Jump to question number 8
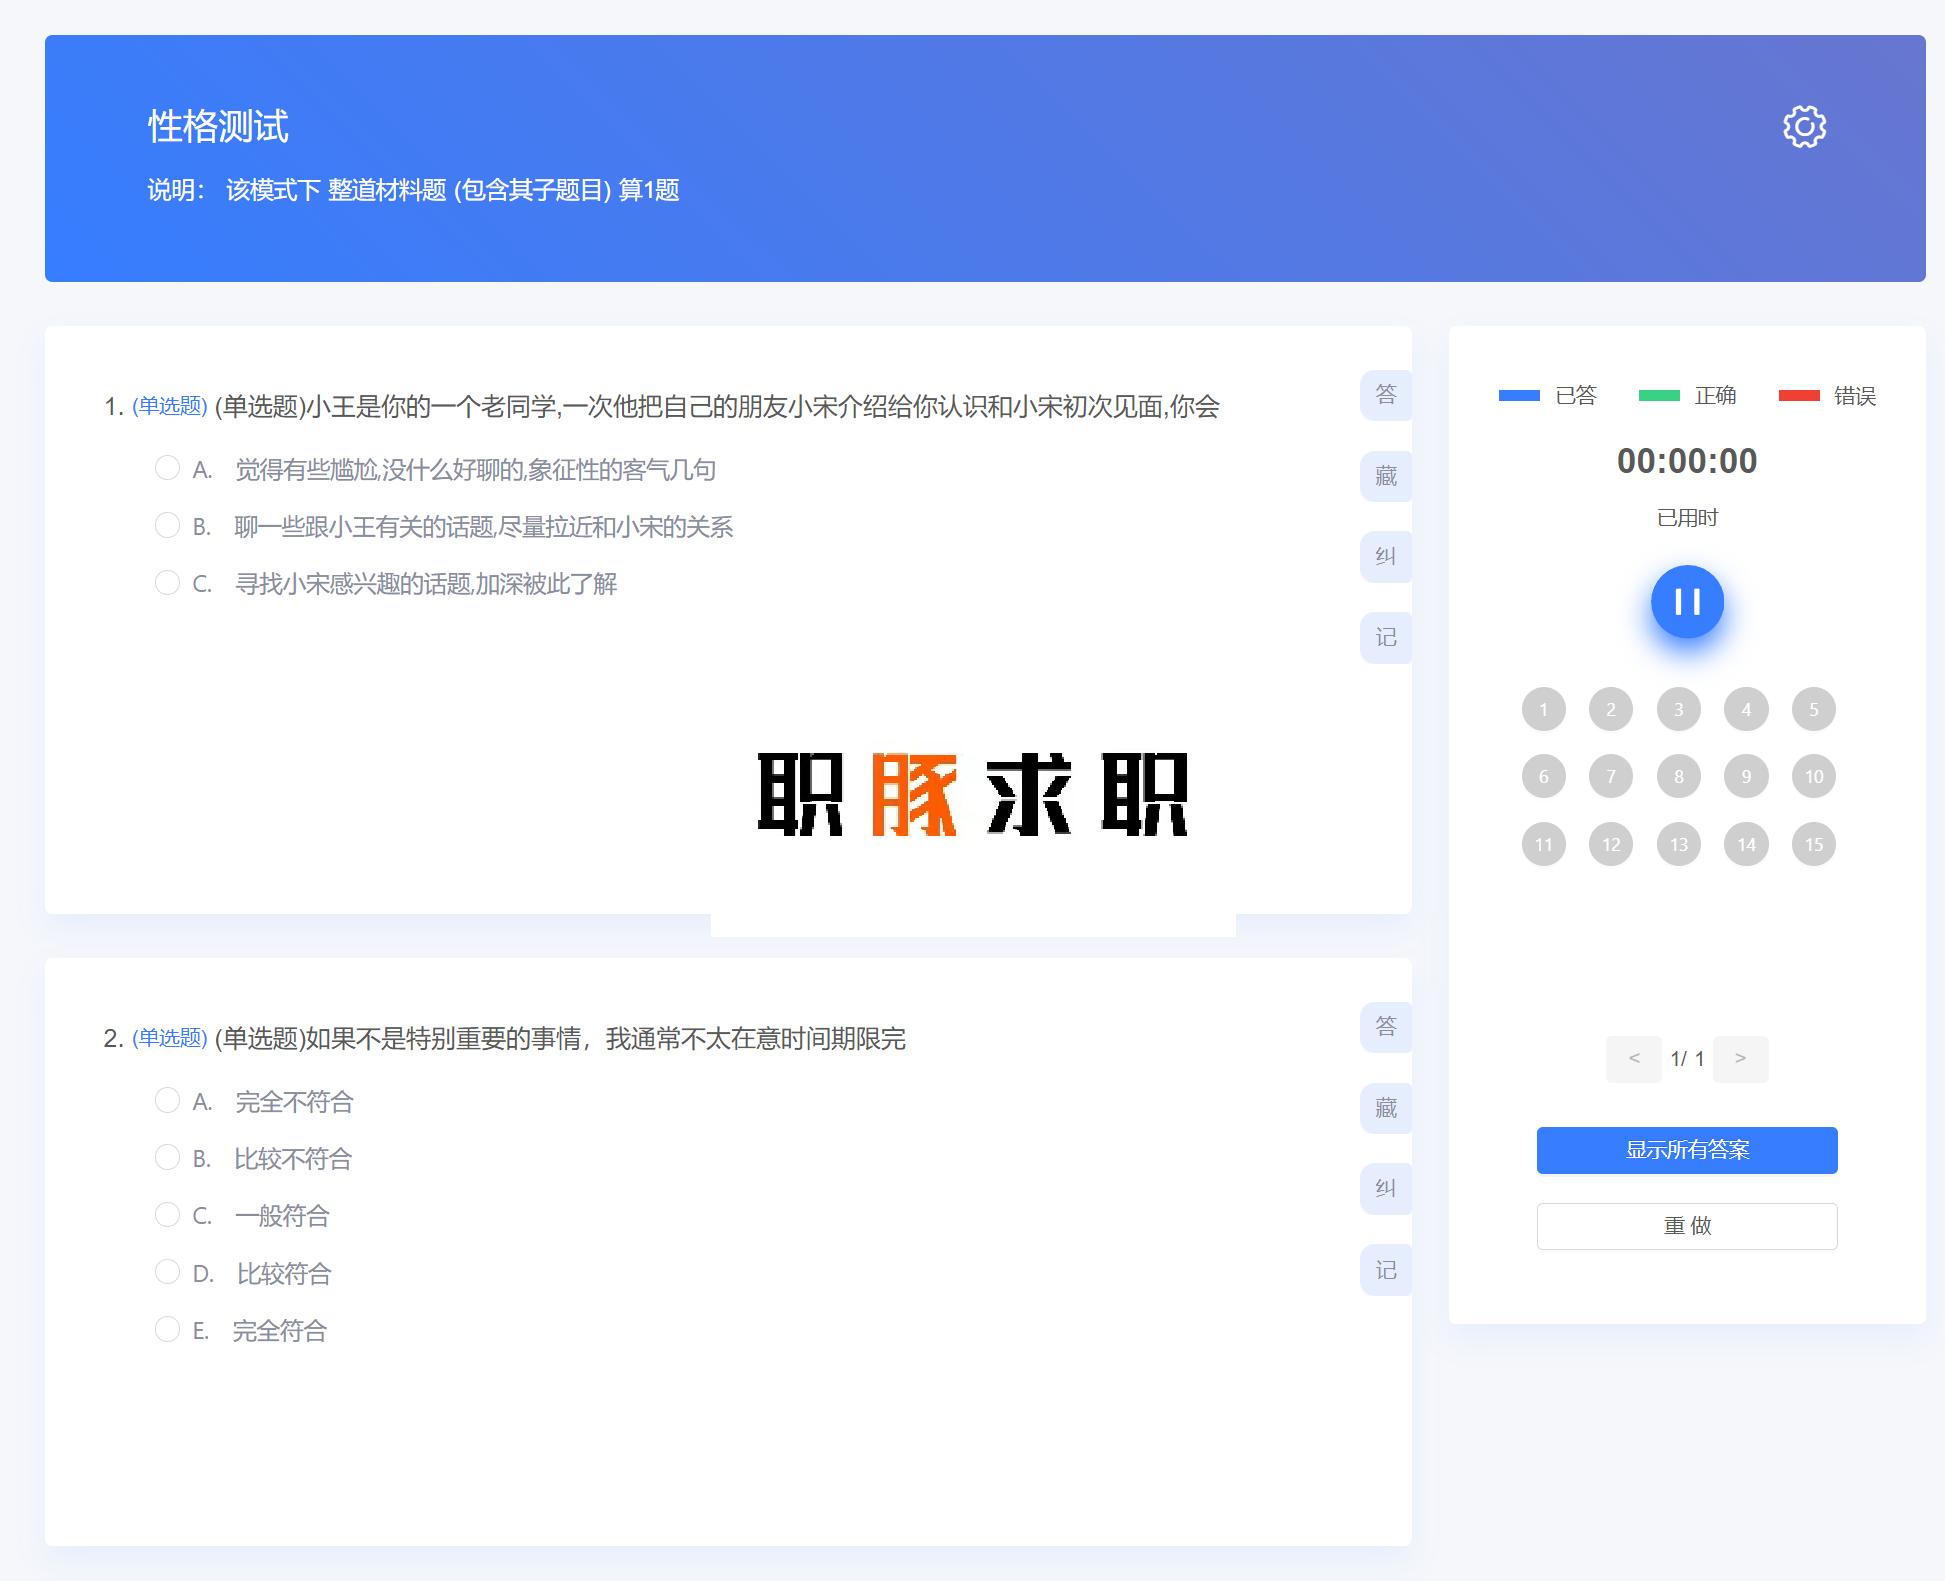The width and height of the screenshot is (1945, 1581). click(1679, 776)
